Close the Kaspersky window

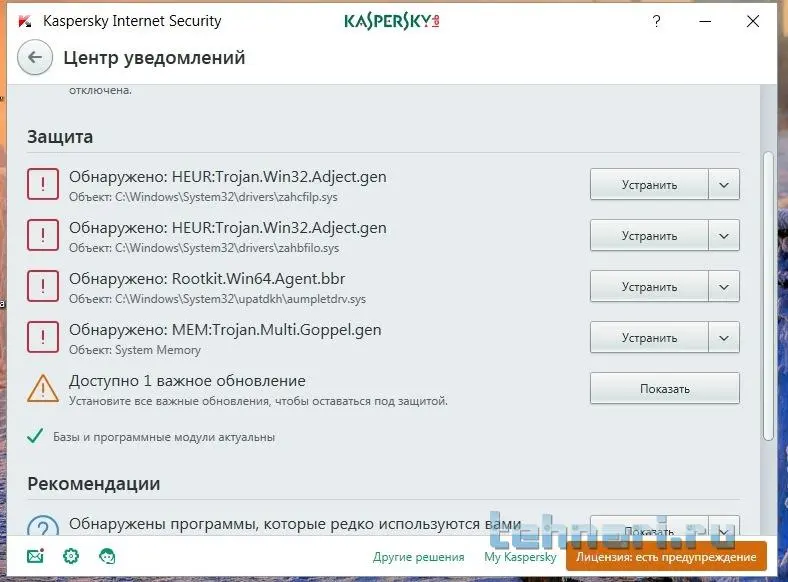pyautogui.click(x=753, y=21)
